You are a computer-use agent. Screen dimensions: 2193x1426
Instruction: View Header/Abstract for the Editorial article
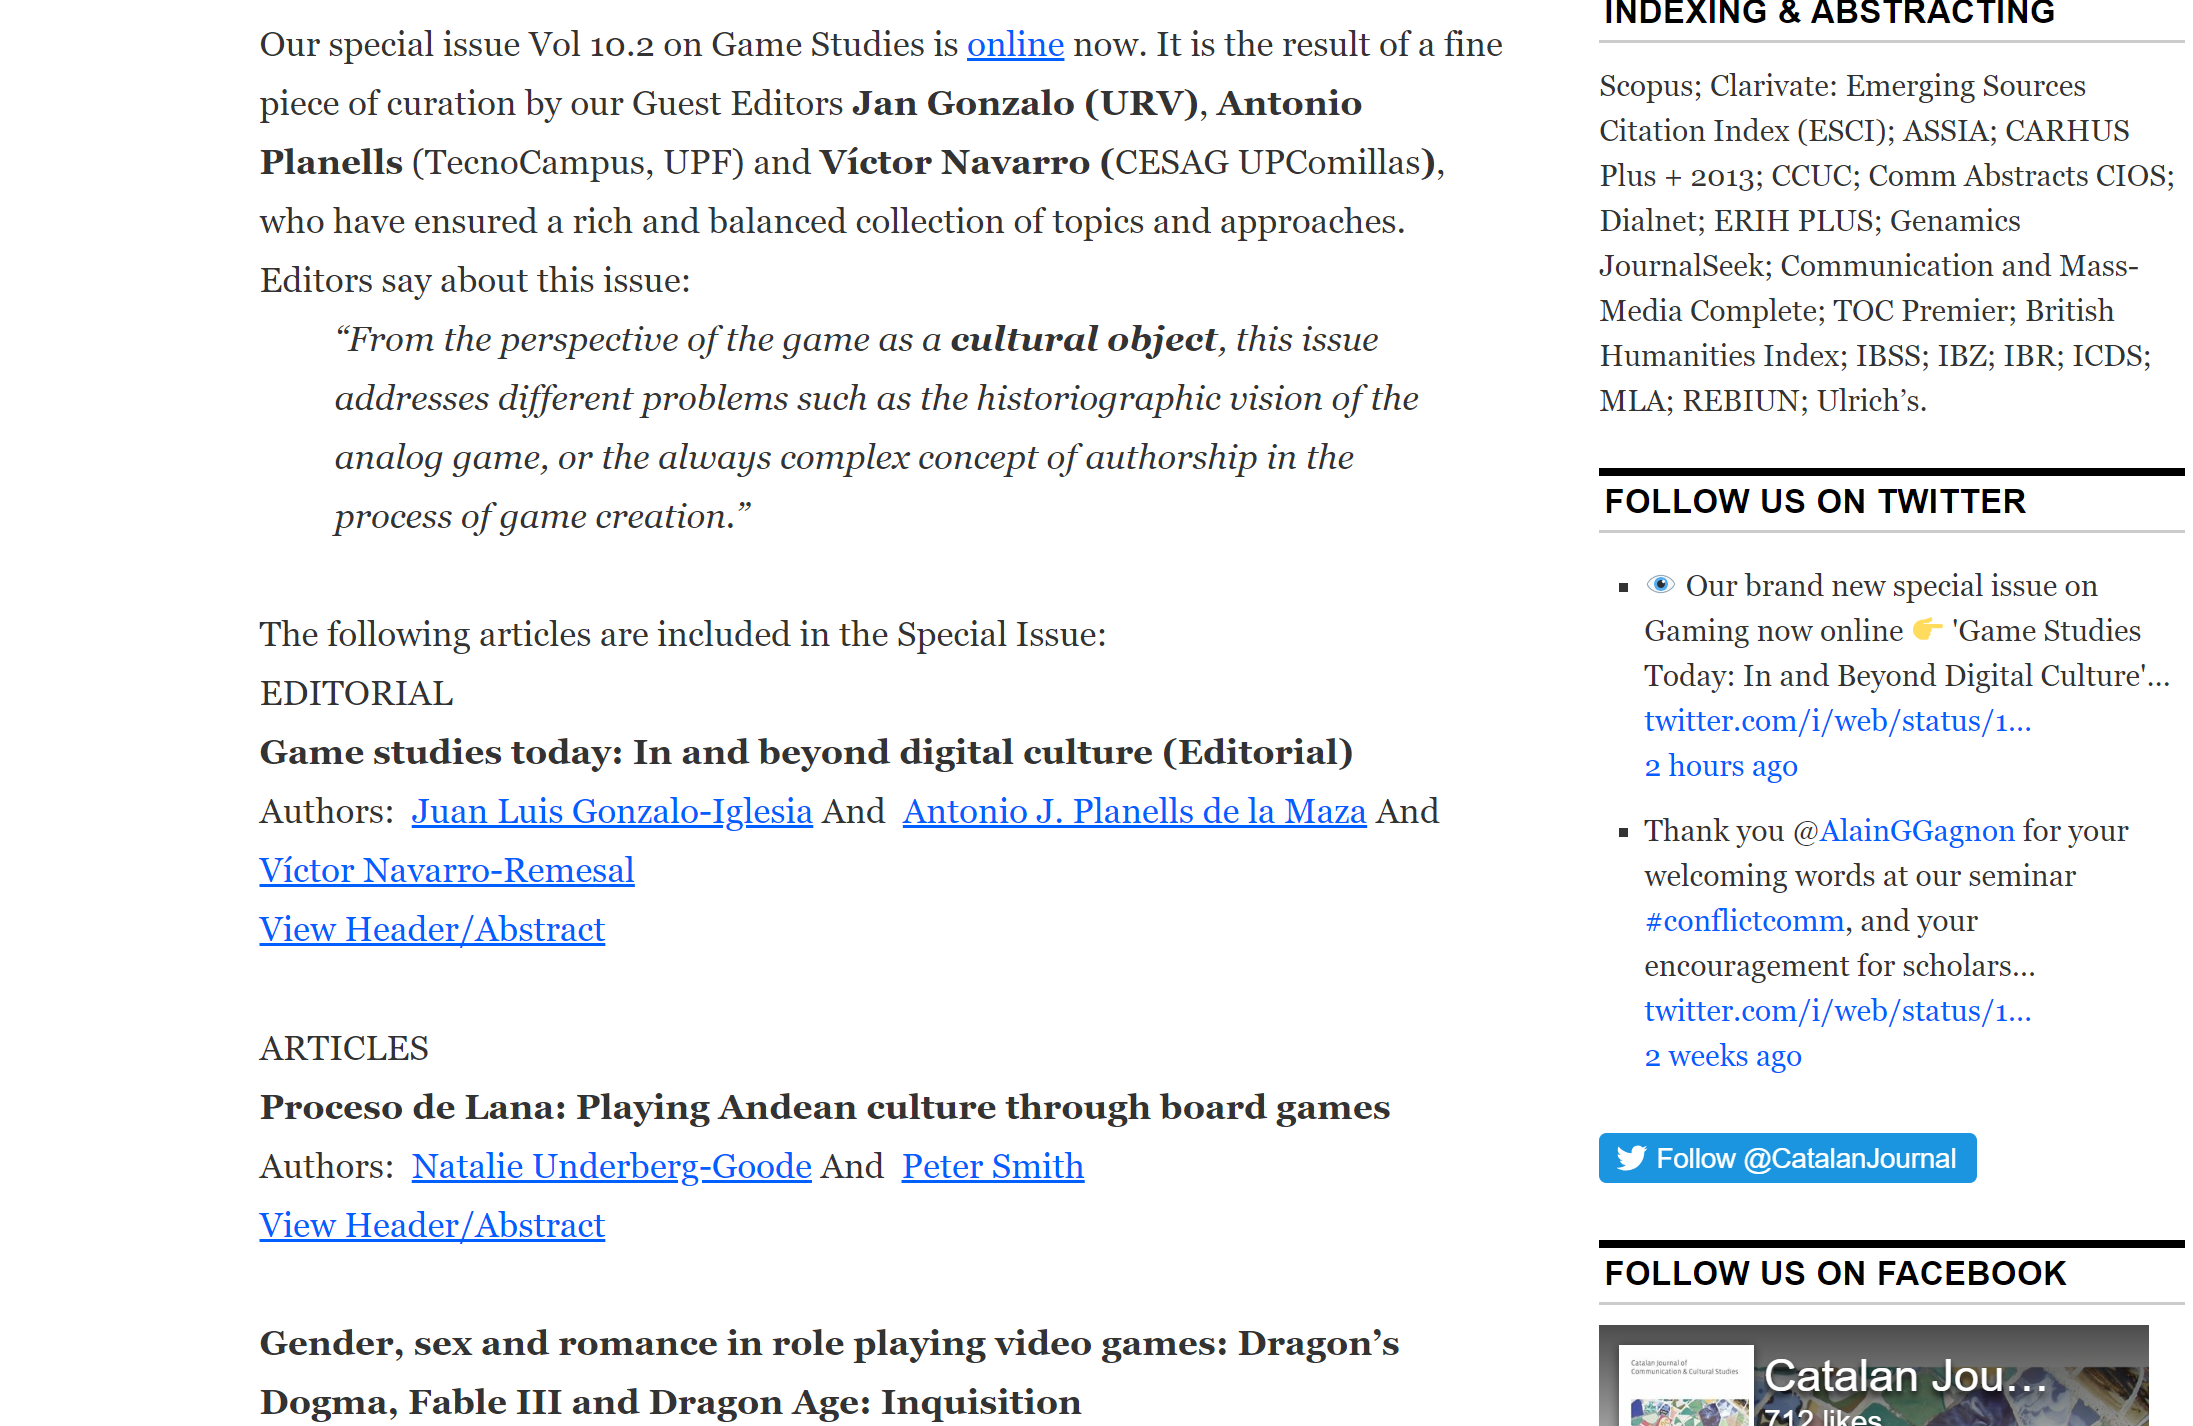pos(431,929)
